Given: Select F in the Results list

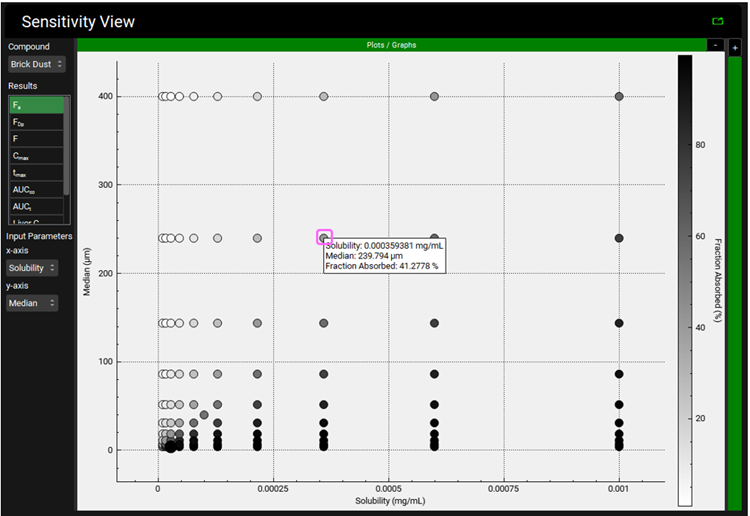Looking at the screenshot, I should 35,138.
